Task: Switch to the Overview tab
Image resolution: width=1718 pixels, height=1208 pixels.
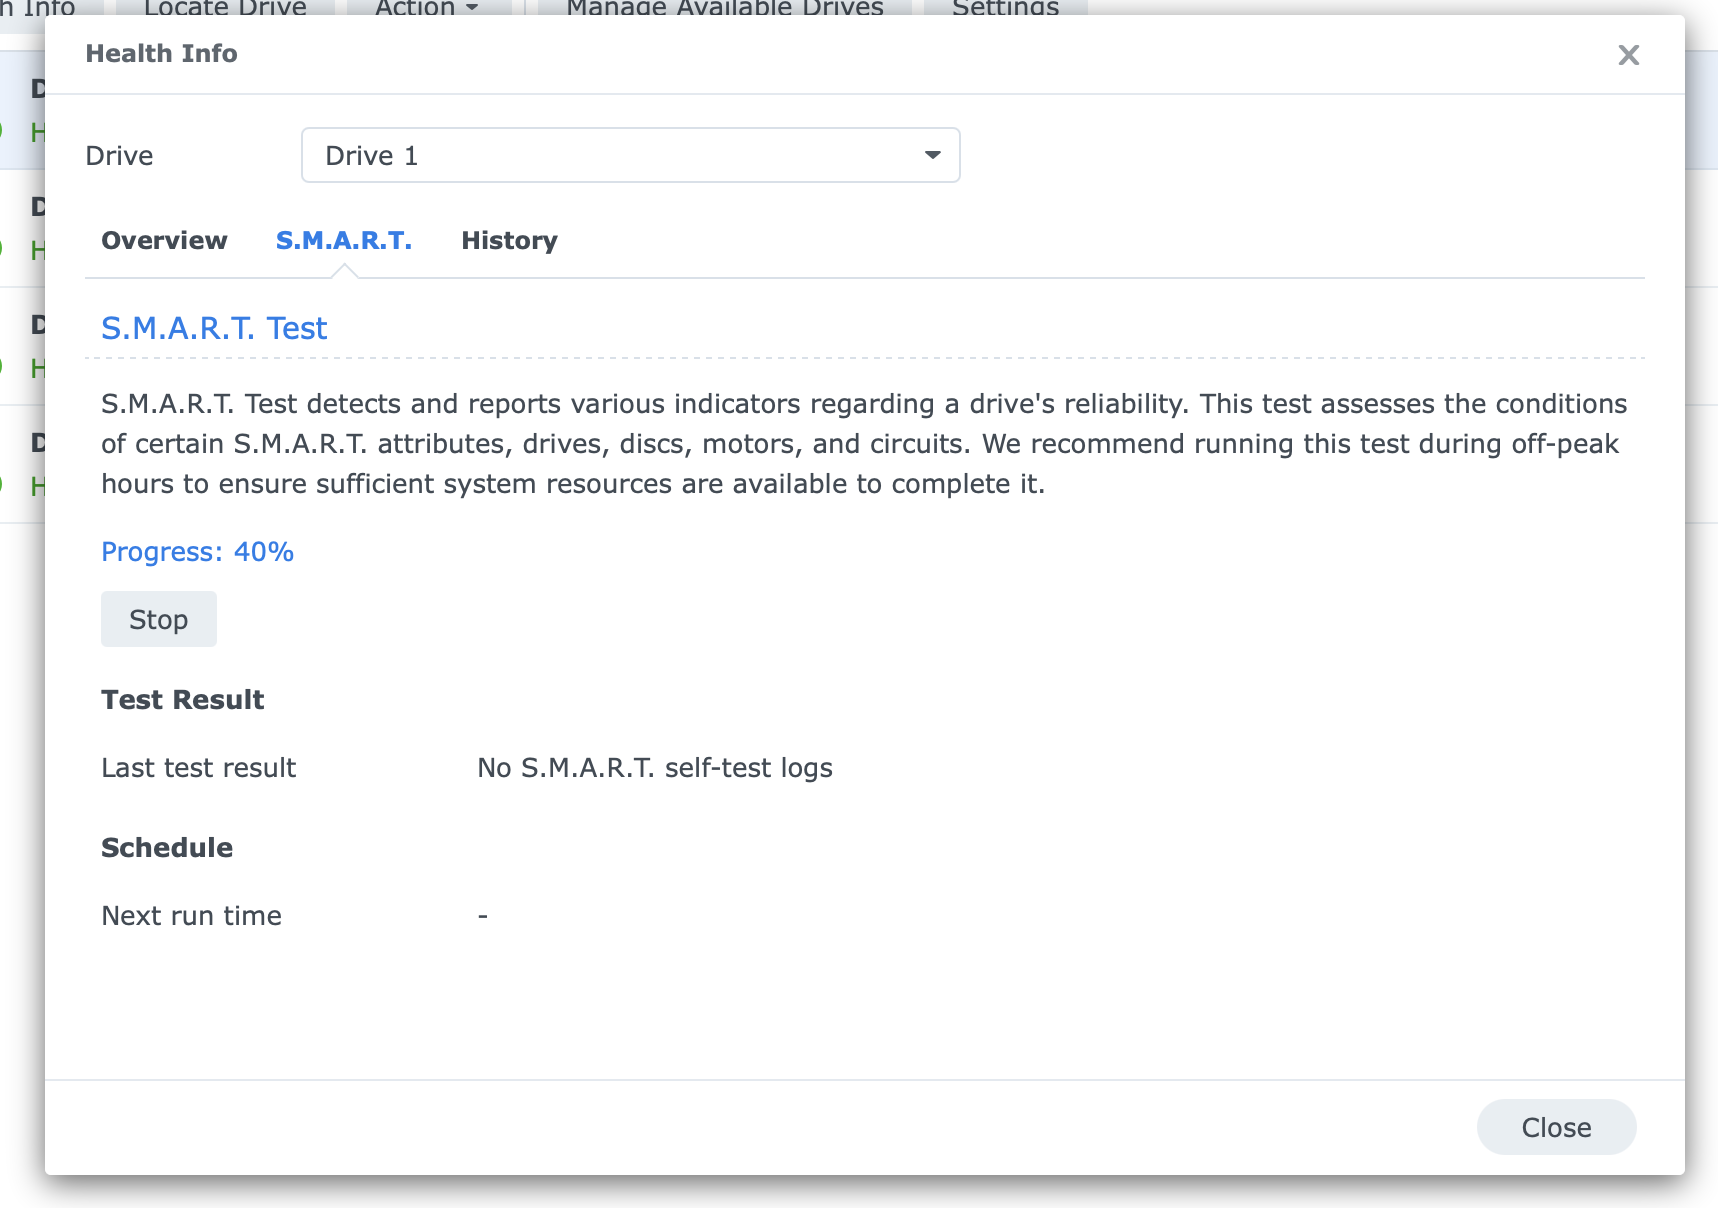Action: 164,241
